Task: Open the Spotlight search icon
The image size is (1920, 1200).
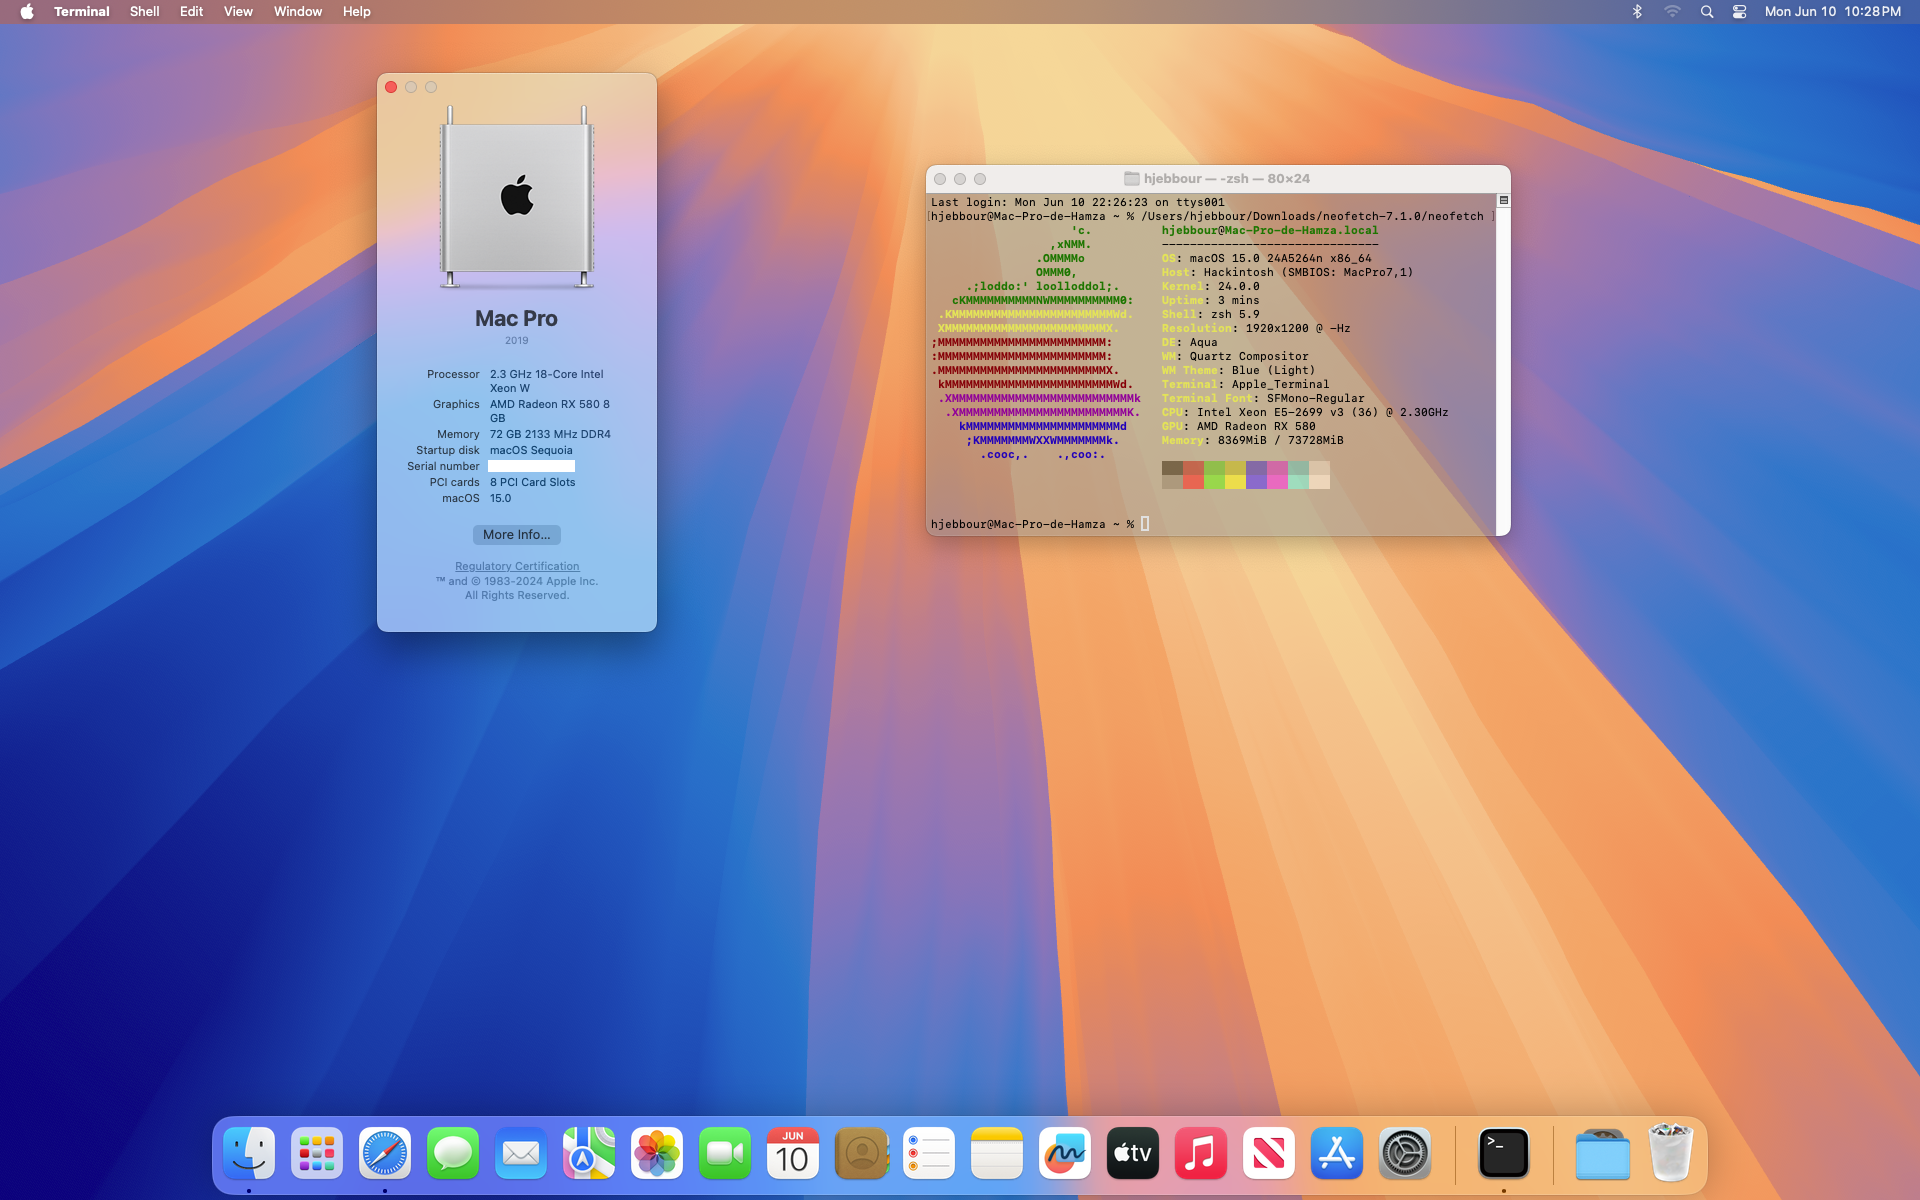Action: (x=1707, y=12)
